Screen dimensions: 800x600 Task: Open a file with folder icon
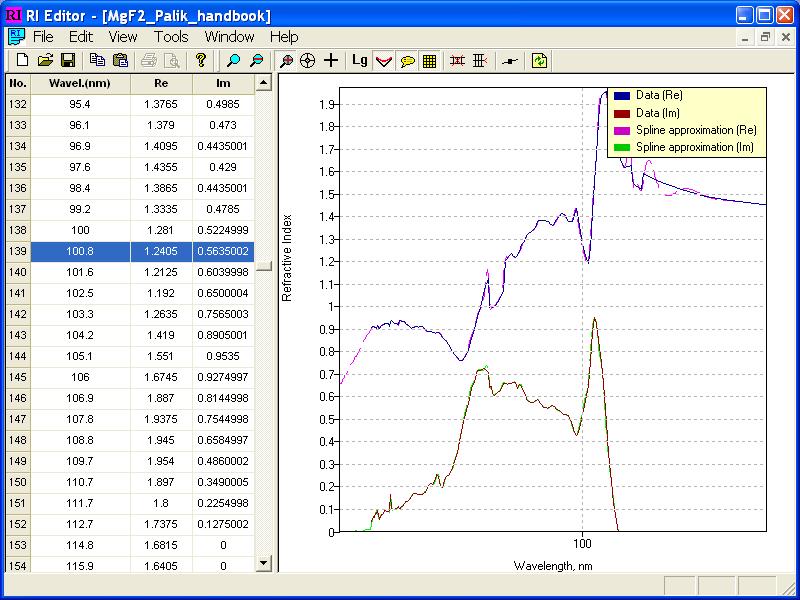45,61
